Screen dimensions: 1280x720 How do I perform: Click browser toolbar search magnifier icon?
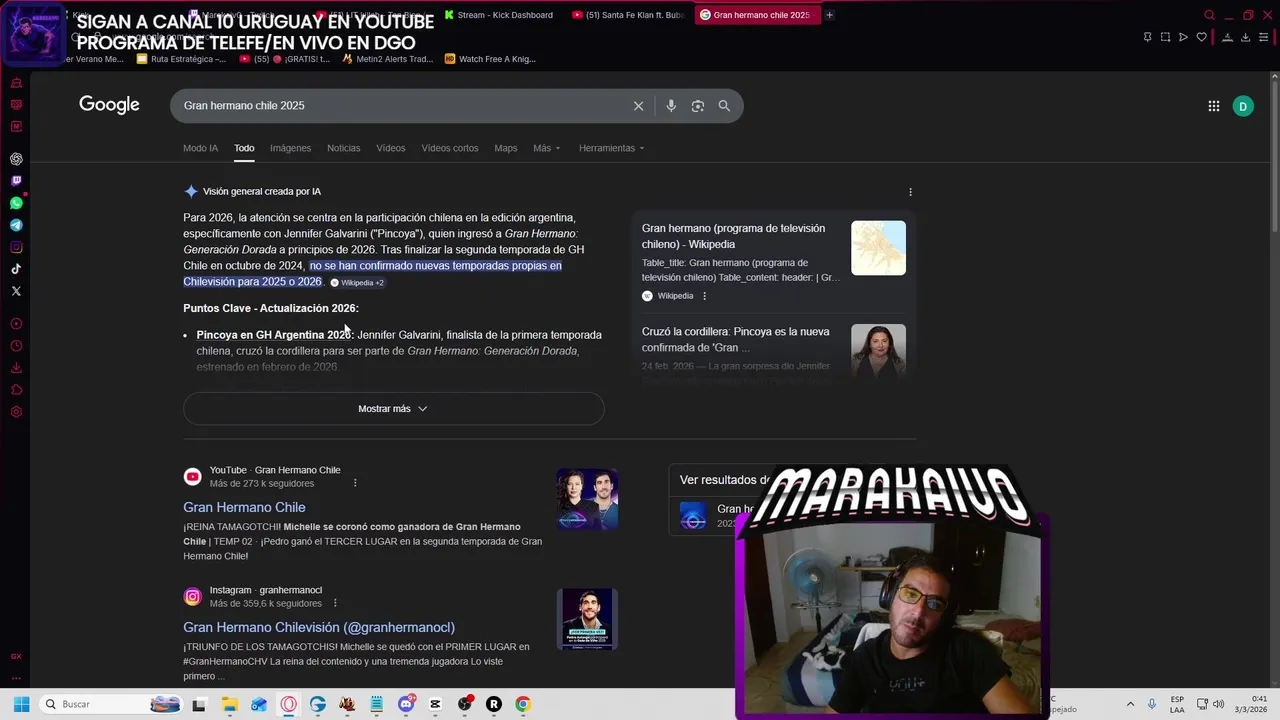1209,15
